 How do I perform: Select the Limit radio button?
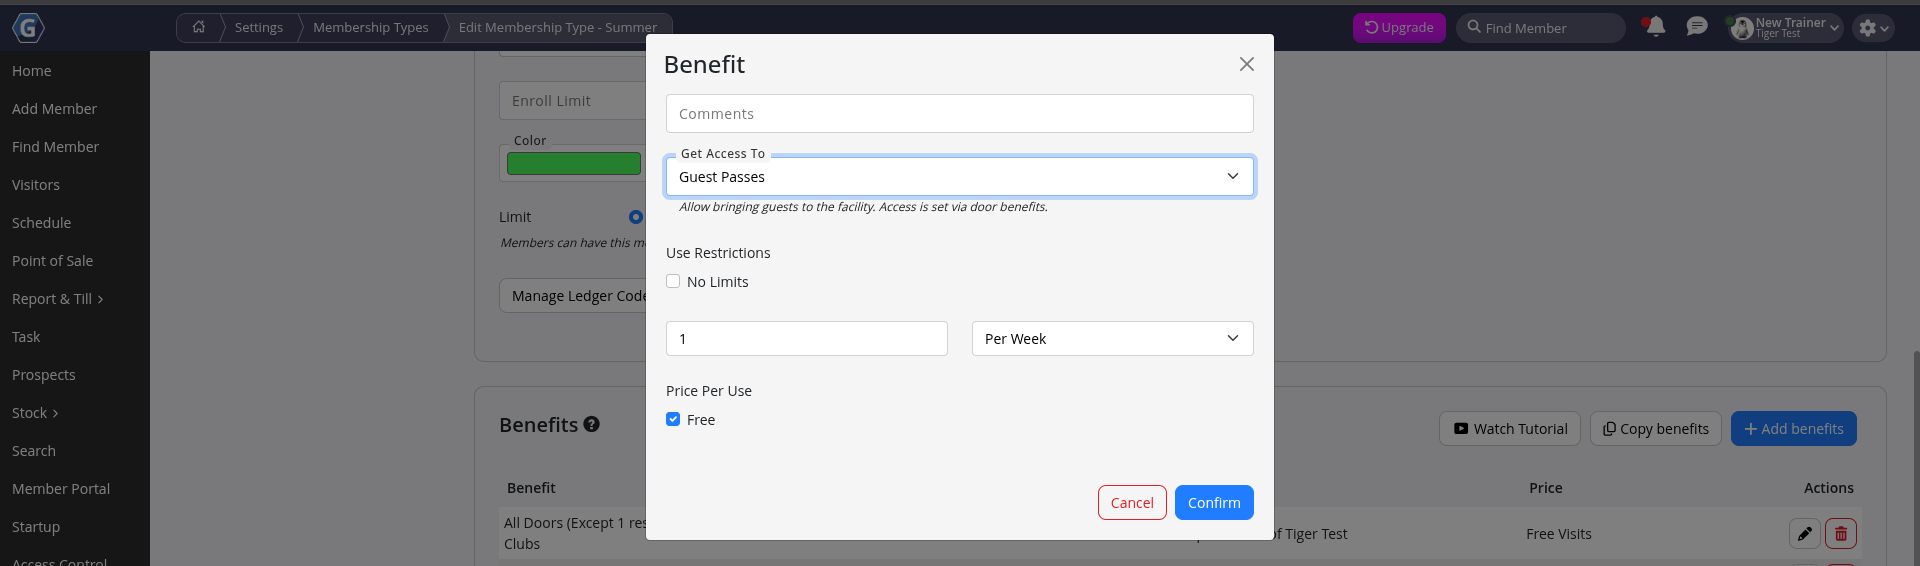pyautogui.click(x=636, y=217)
